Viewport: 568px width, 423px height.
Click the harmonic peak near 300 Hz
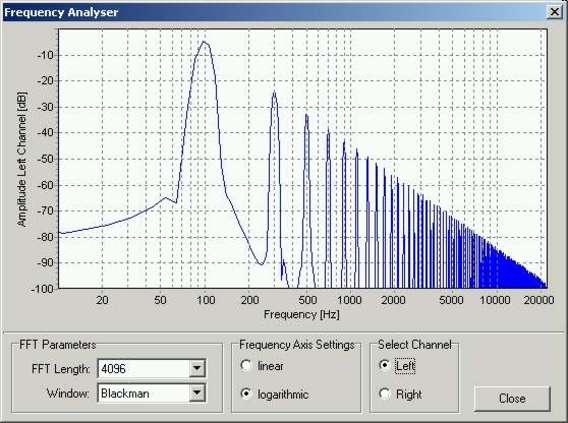pyautogui.click(x=274, y=92)
